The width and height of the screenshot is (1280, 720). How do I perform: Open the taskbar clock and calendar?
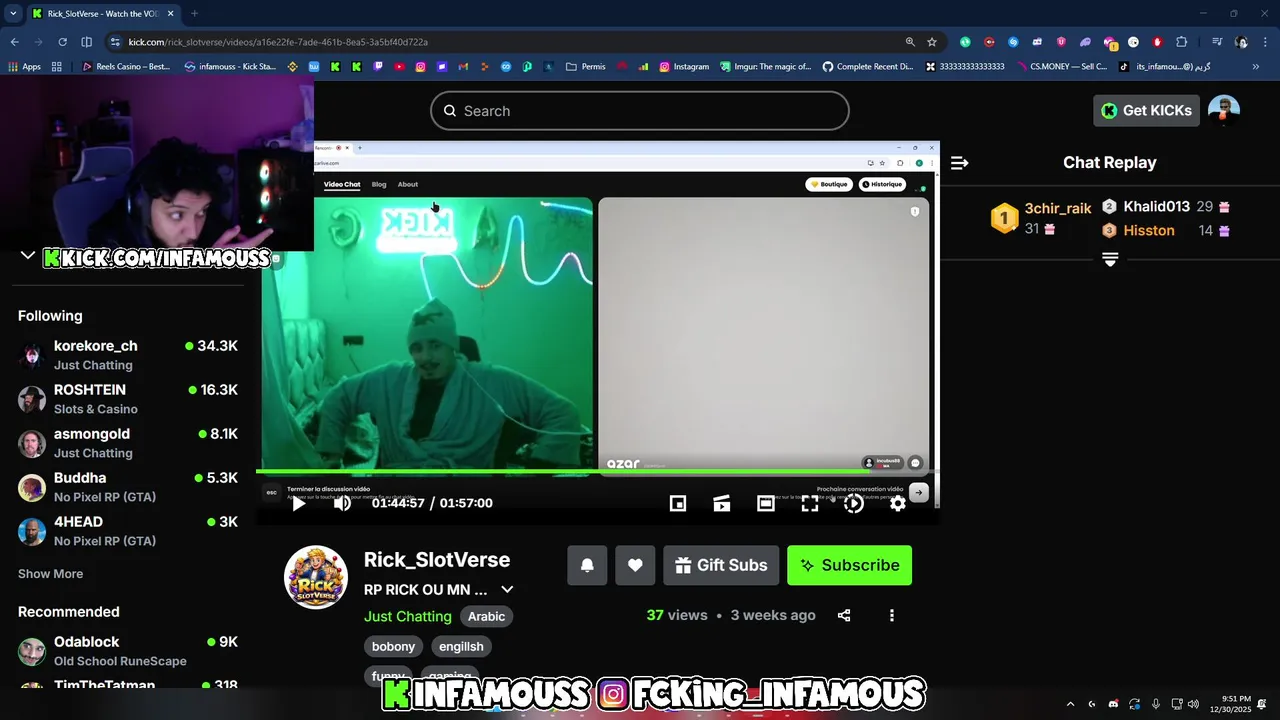coord(1230,704)
